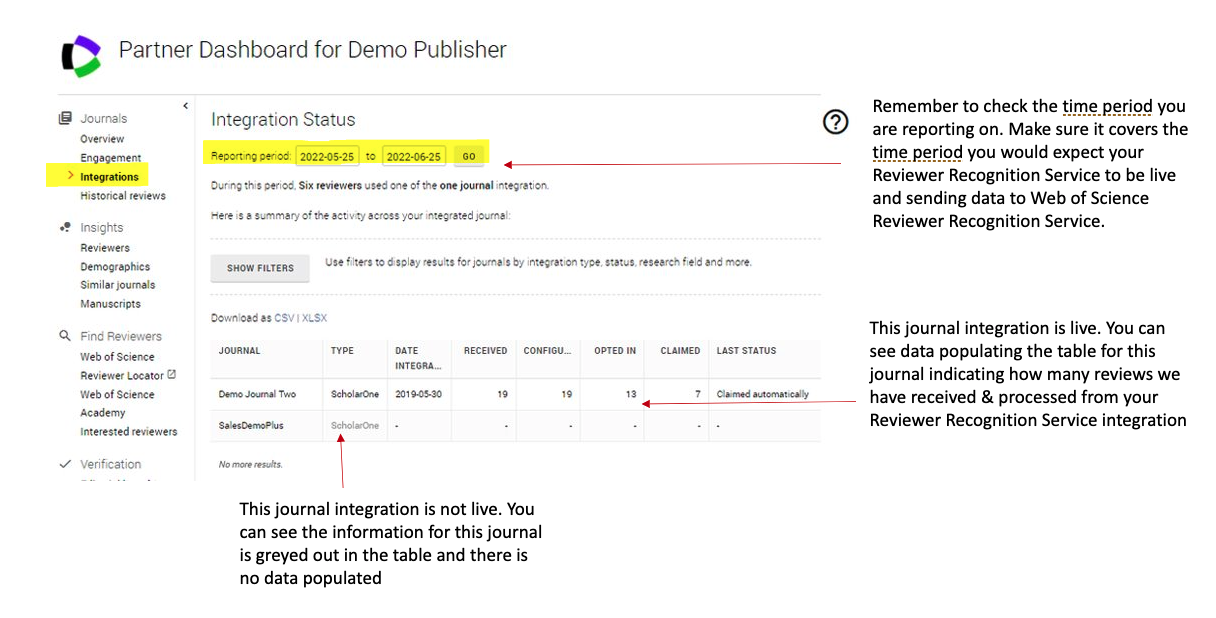Open Web of Science Academy link
Viewport: 1216px width, 618px height.
[x=117, y=404]
